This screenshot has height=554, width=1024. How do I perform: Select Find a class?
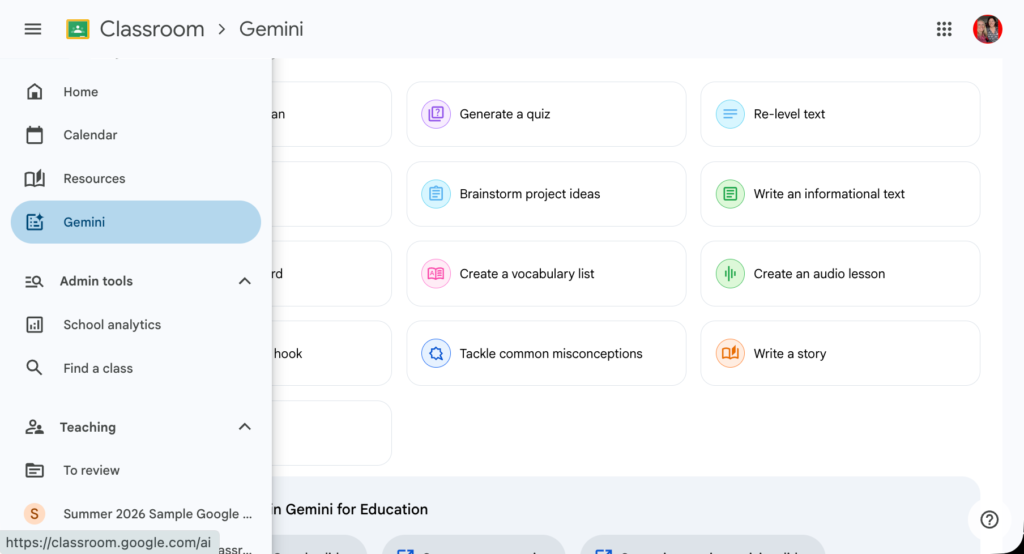pos(136,368)
